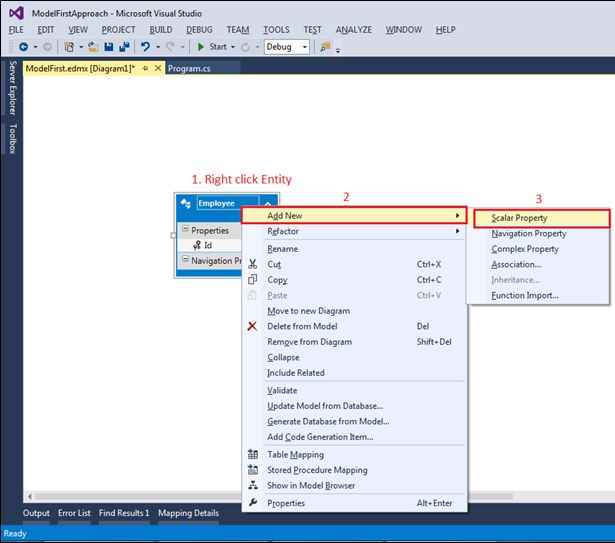The height and width of the screenshot is (543, 615).
Task: Click the Navigate Forward toolbar icon
Action: tap(47, 47)
